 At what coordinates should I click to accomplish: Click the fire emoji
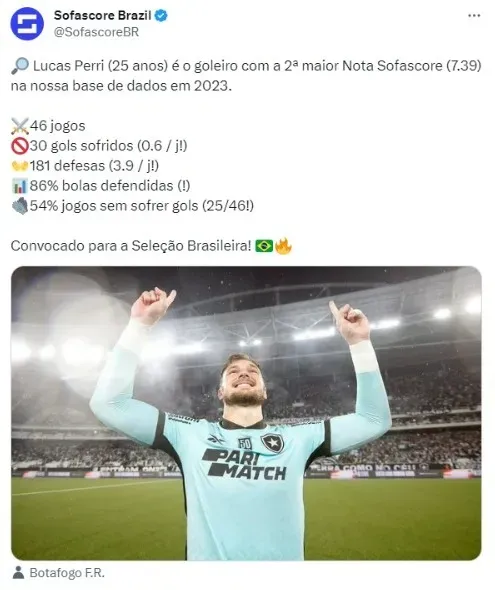[x=283, y=246]
